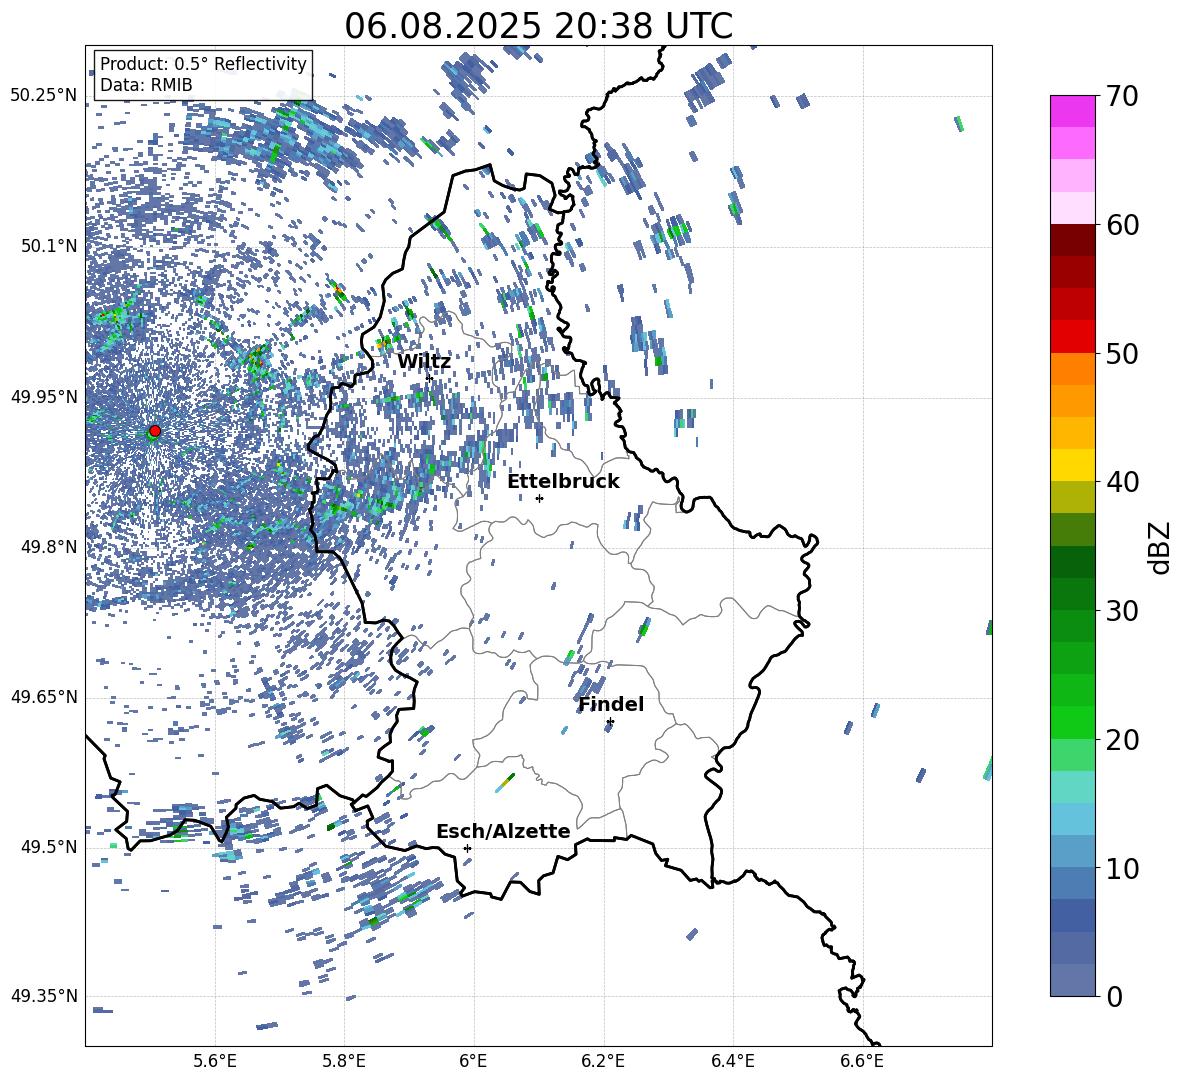Click the dark red swatch below 60
1184x1081 pixels.
tap(1072, 240)
